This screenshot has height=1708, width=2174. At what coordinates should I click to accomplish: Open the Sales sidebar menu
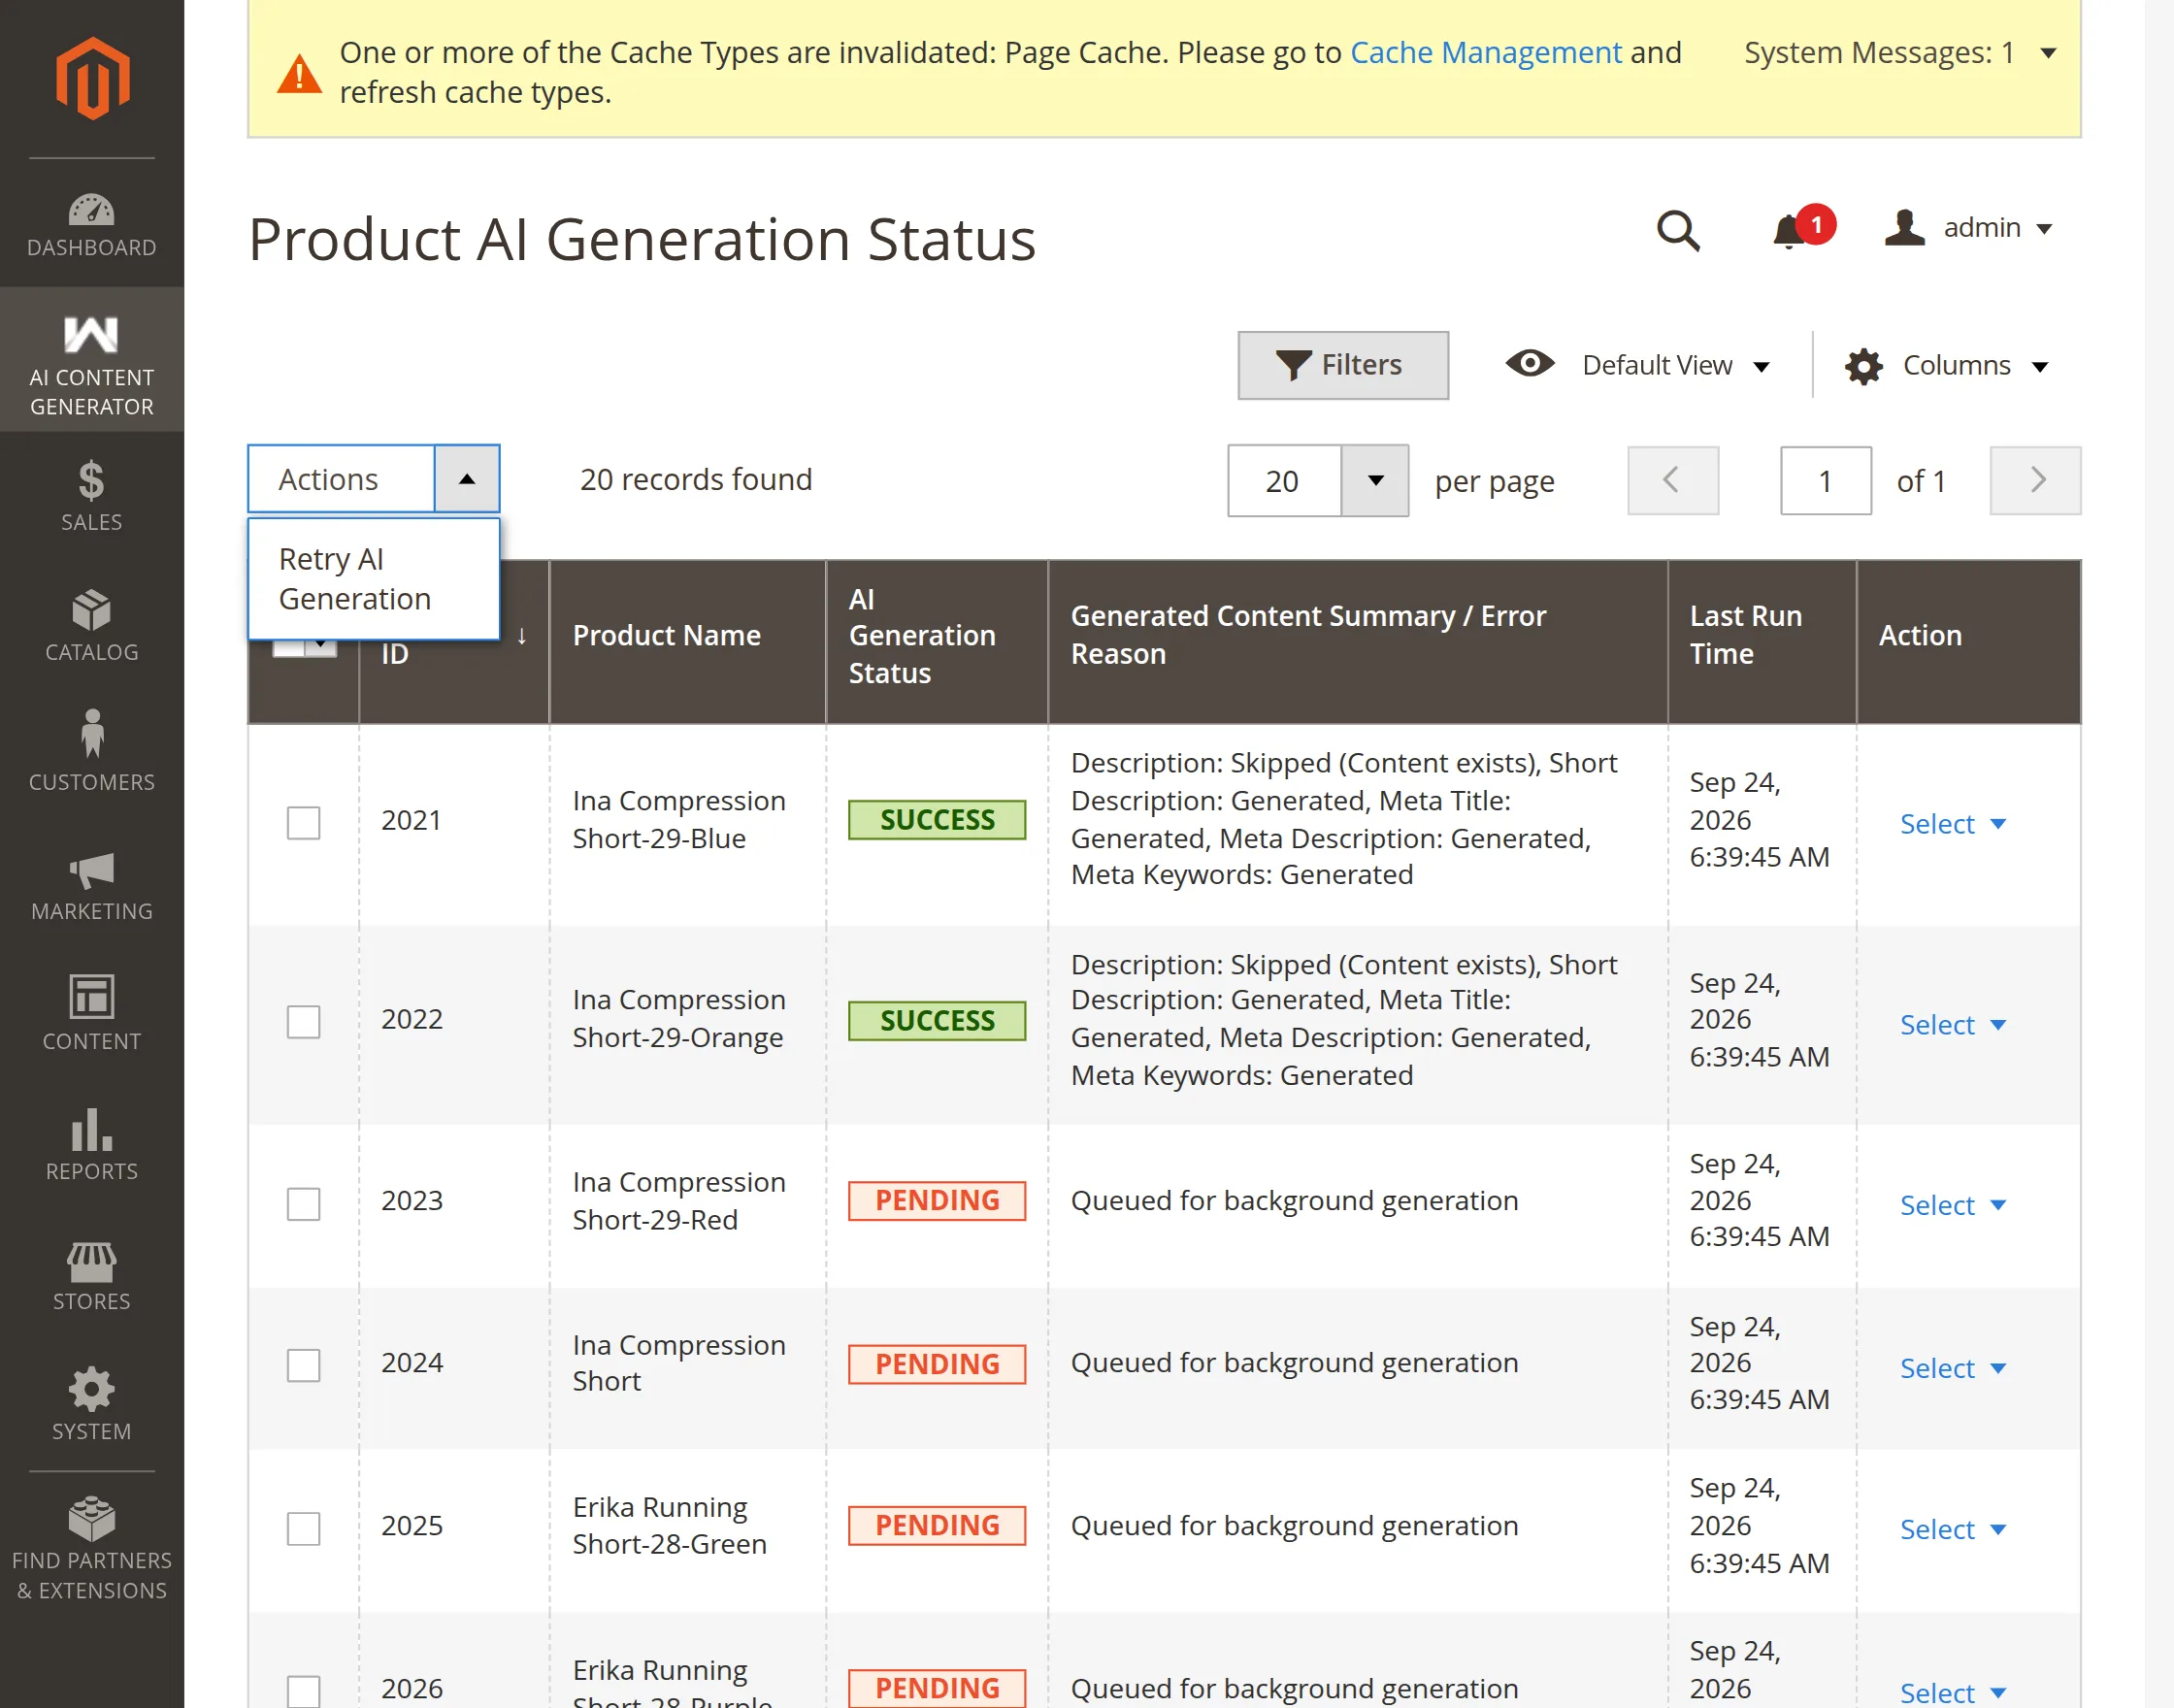[x=92, y=496]
